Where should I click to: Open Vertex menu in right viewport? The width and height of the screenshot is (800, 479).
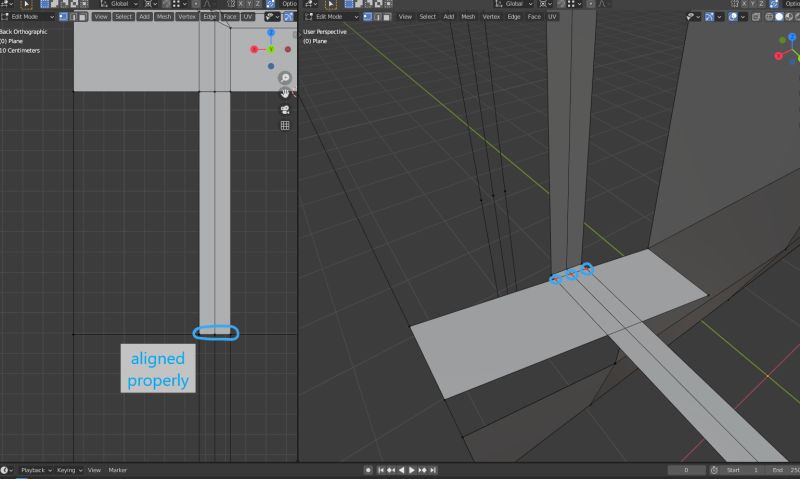click(491, 17)
